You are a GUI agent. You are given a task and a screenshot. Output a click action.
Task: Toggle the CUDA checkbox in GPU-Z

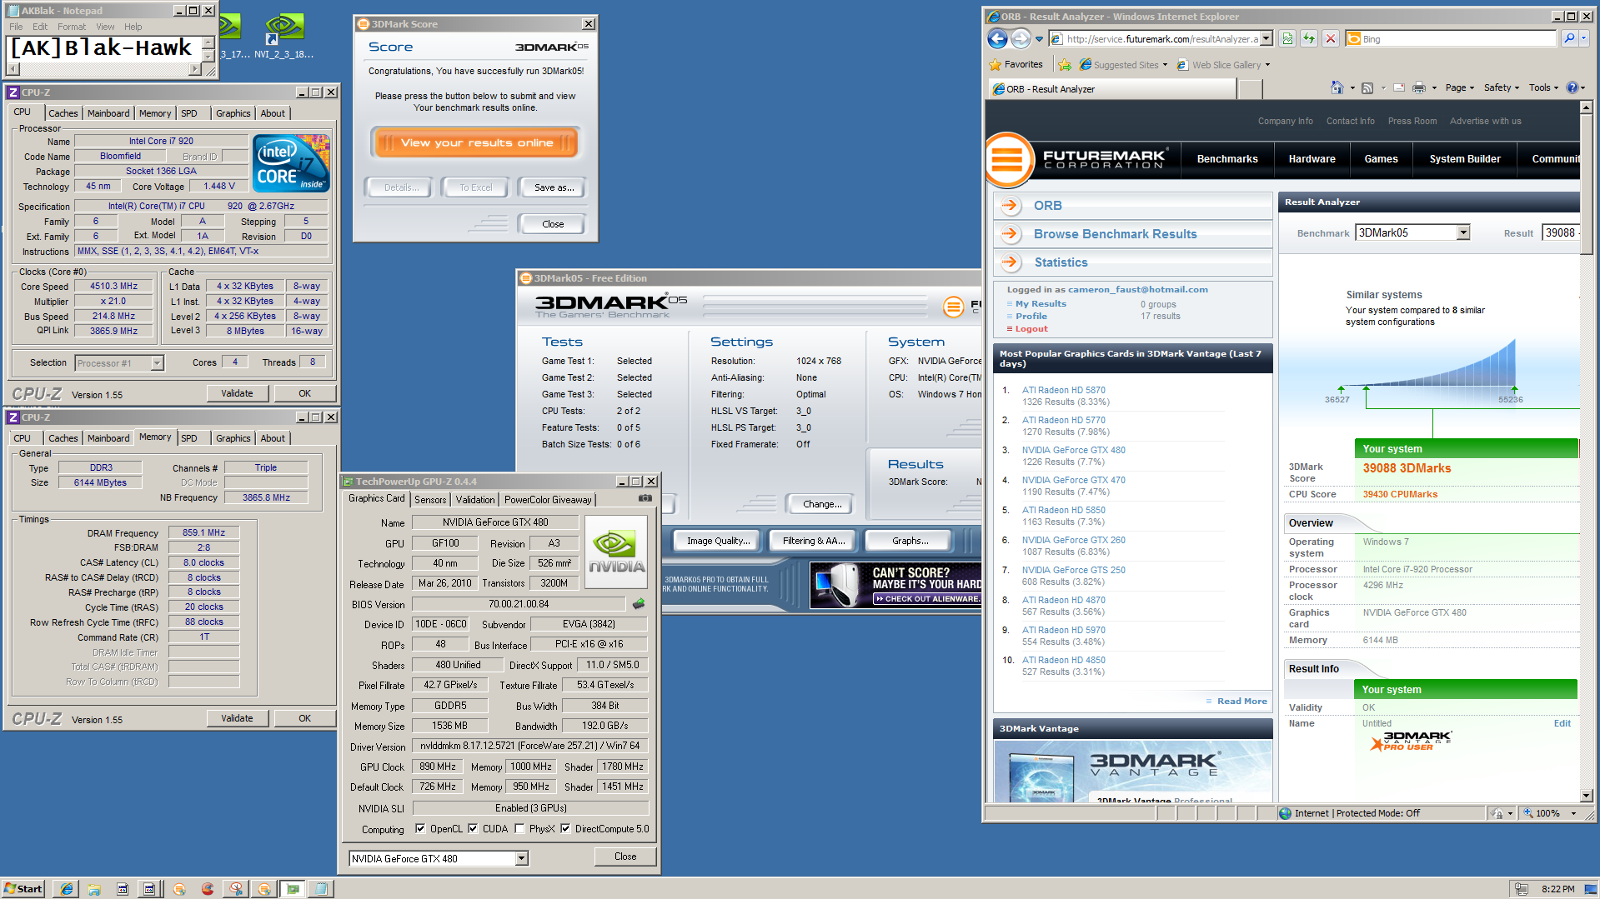pos(473,828)
